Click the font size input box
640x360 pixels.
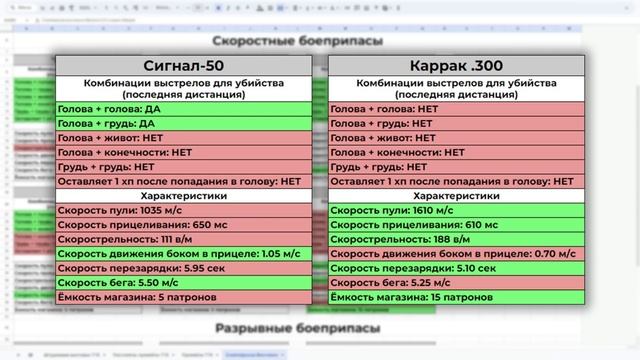point(198,8)
